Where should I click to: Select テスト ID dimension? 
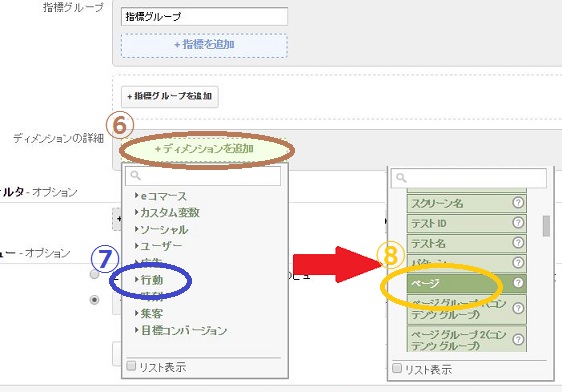pos(467,223)
